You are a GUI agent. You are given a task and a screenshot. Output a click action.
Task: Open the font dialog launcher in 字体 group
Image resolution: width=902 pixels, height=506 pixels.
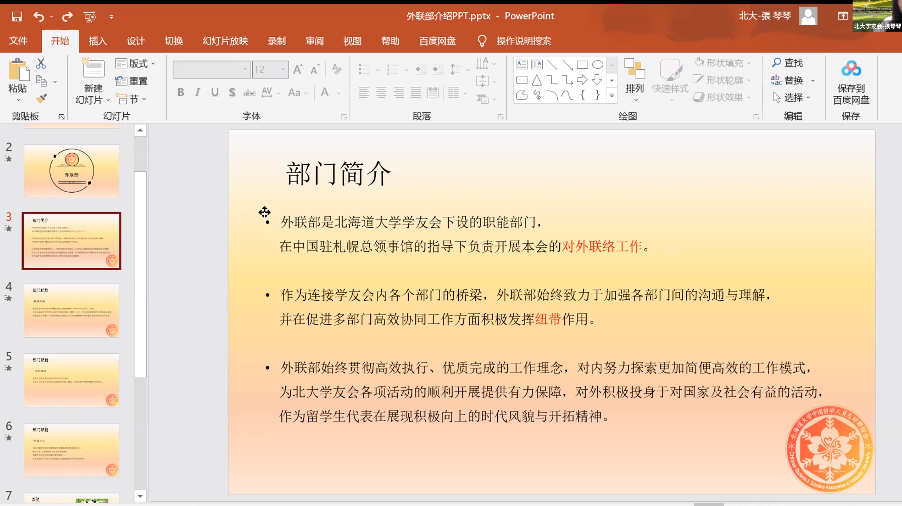point(344,117)
